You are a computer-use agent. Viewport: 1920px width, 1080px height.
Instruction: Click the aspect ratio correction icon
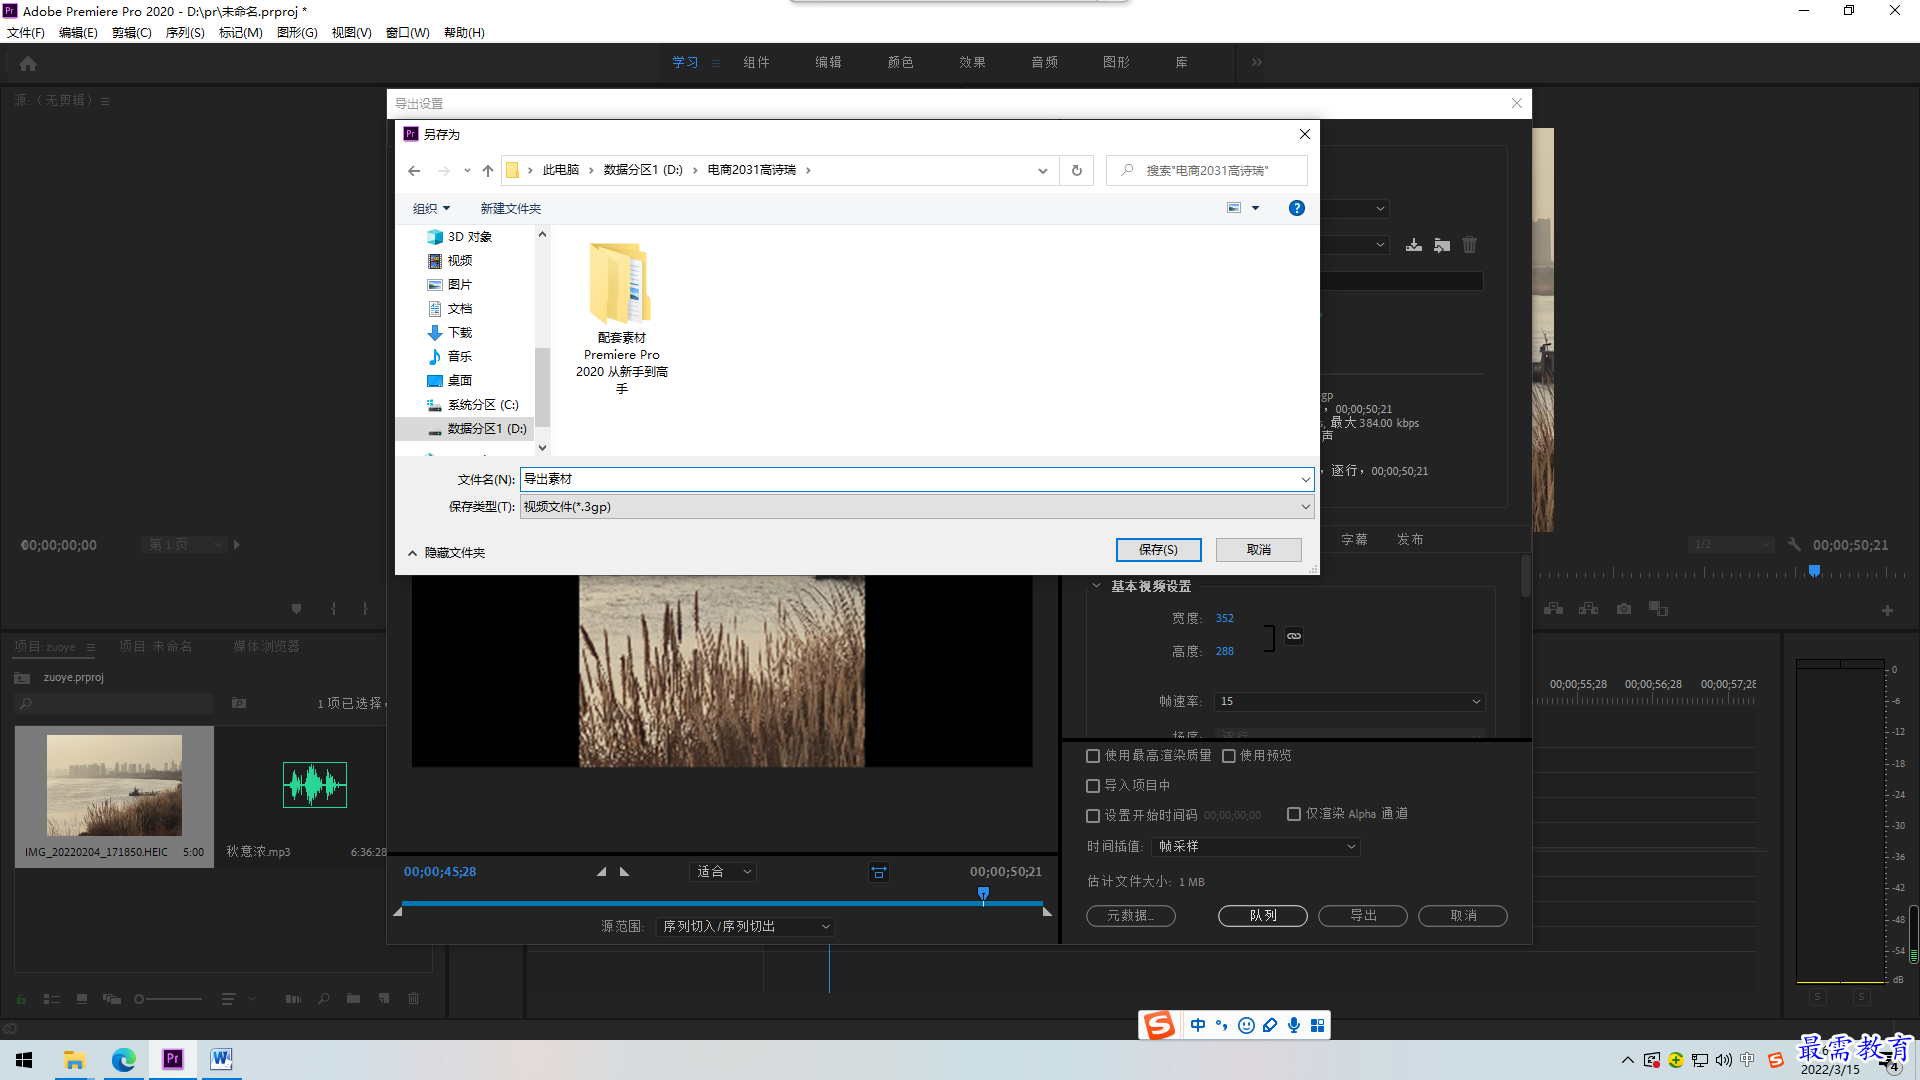tap(879, 872)
